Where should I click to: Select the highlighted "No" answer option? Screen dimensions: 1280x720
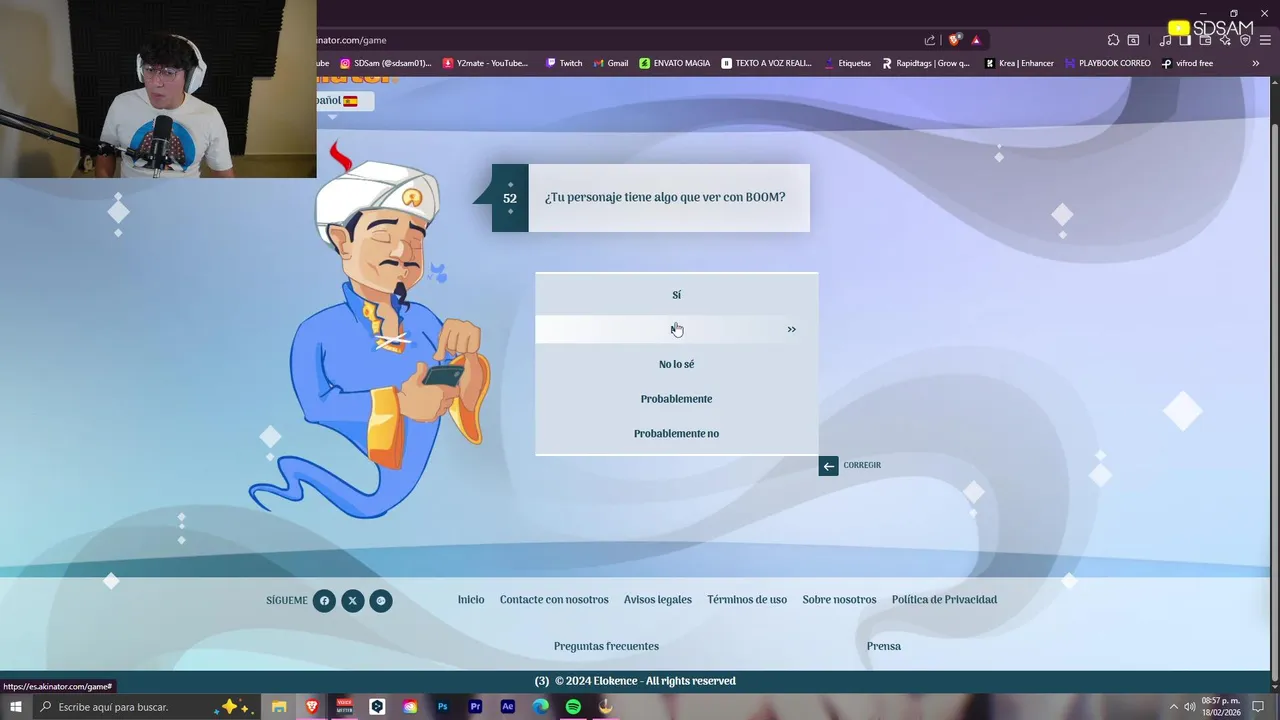(x=676, y=329)
